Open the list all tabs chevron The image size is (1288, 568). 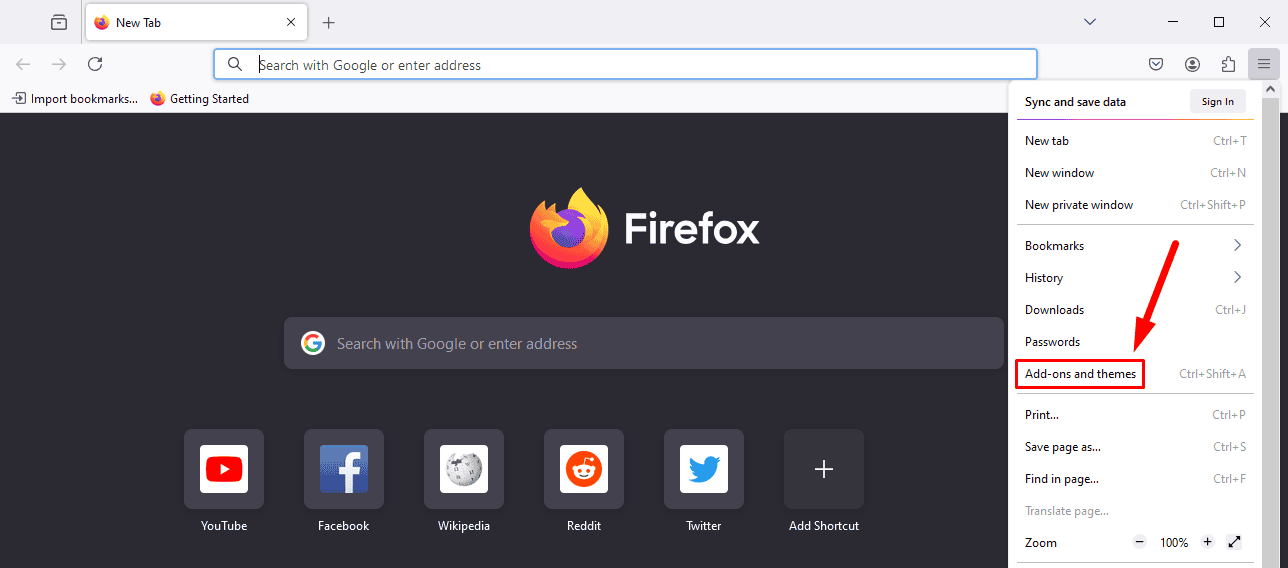tap(1090, 22)
